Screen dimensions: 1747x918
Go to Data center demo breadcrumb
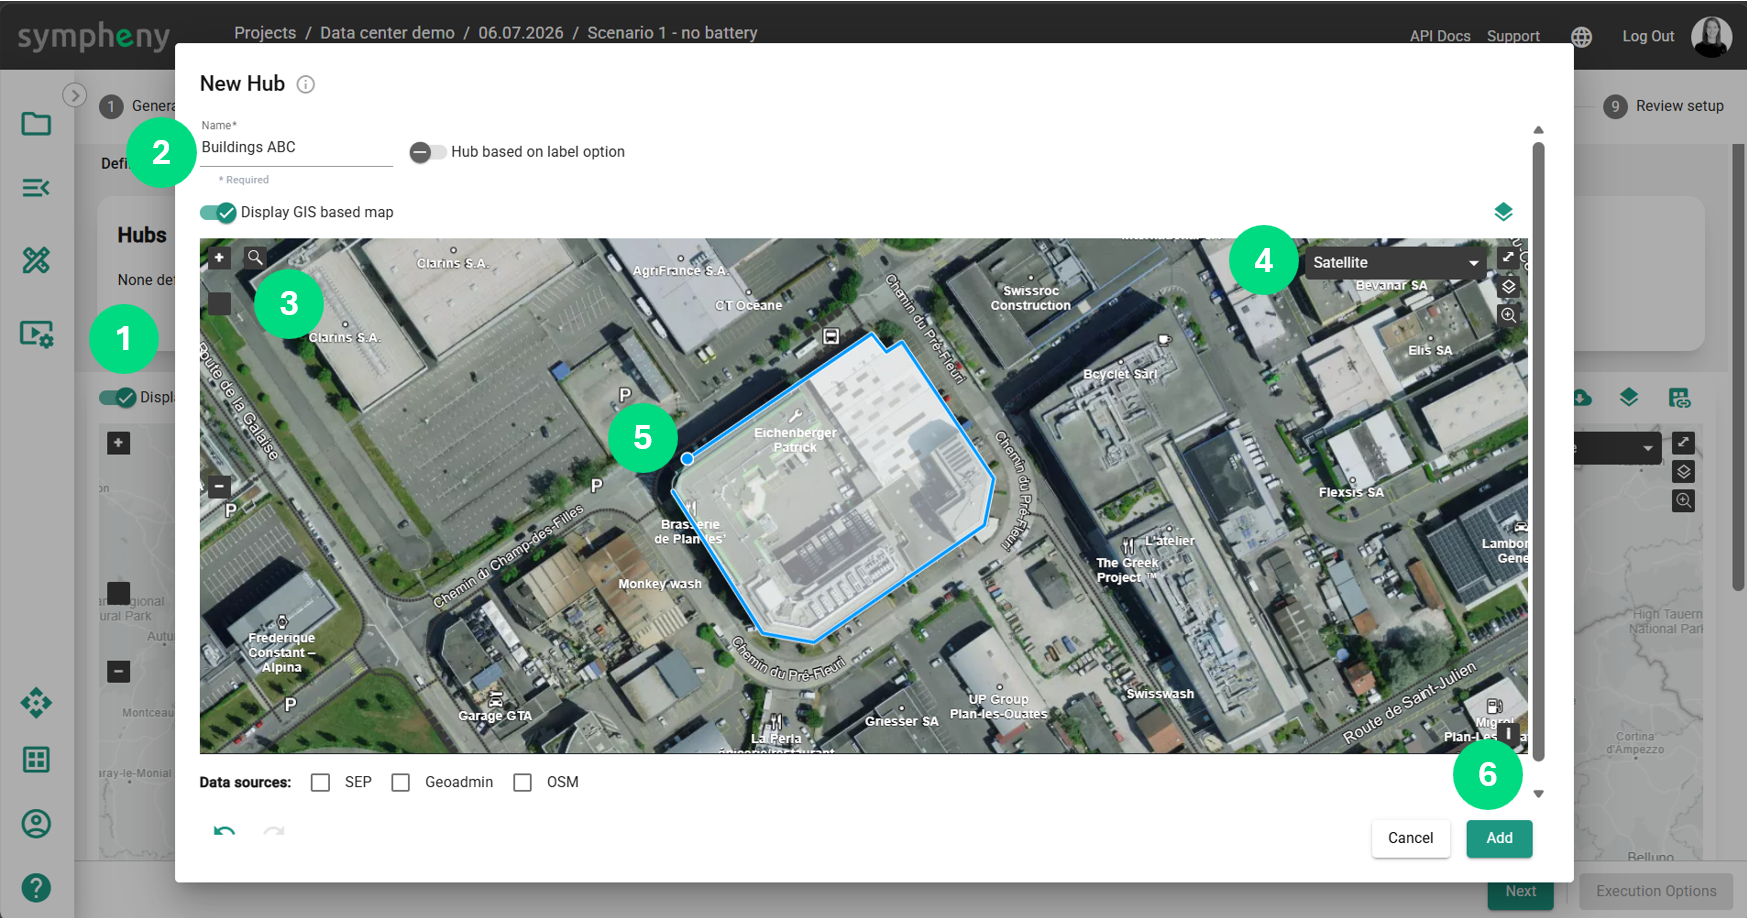[387, 33]
